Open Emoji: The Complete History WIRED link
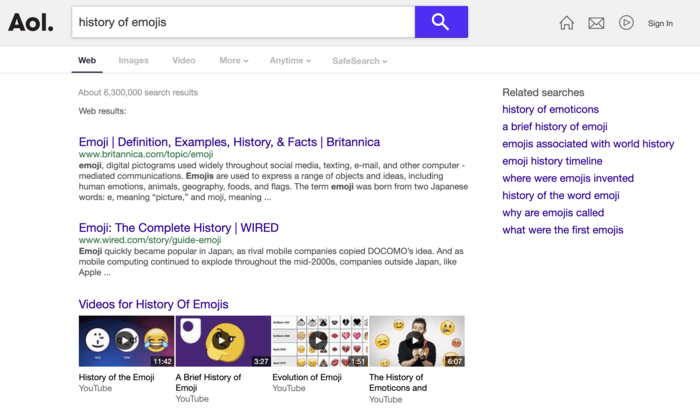This screenshot has width=700, height=412. click(178, 228)
